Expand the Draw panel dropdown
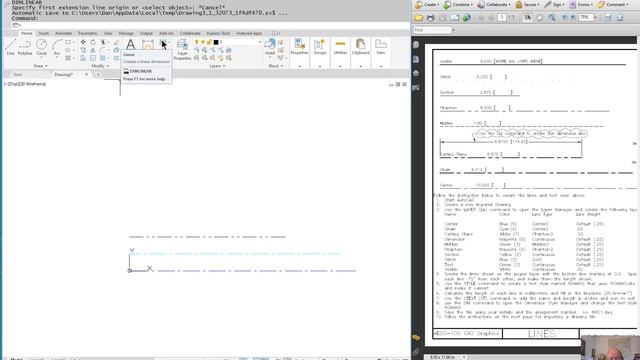The image size is (640, 360). 41,66
